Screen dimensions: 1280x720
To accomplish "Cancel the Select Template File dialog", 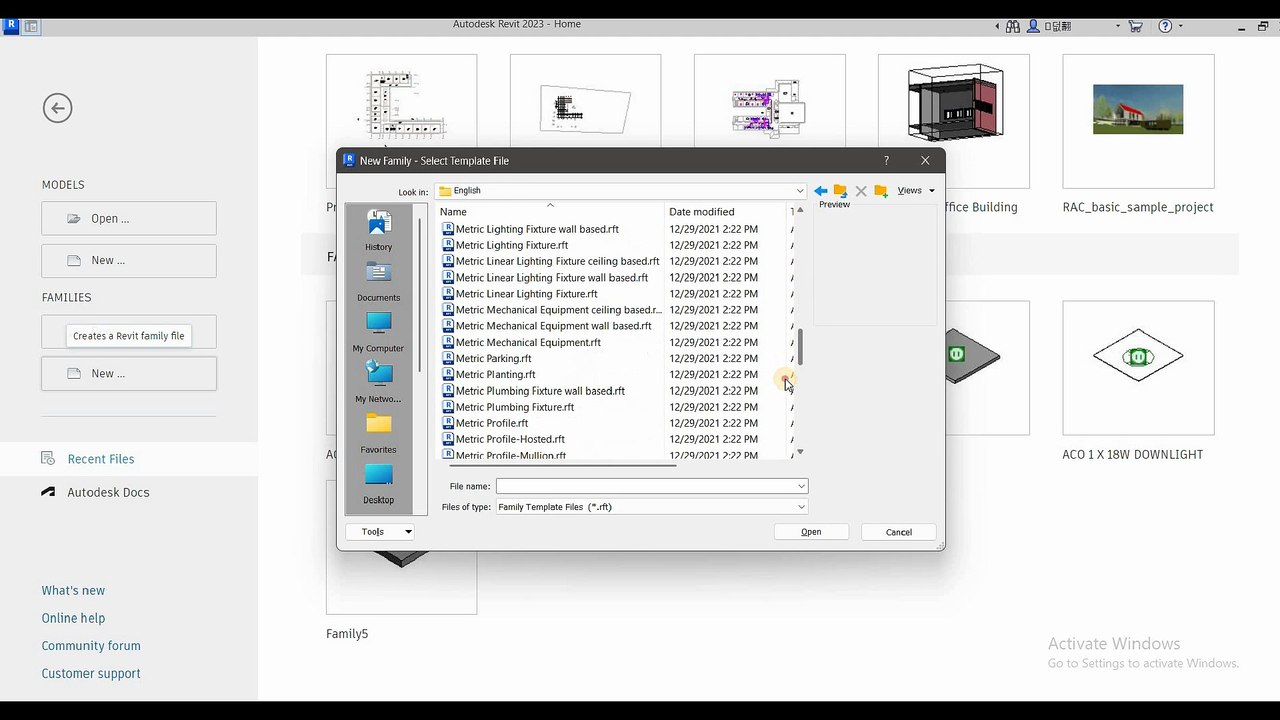I will [x=898, y=532].
